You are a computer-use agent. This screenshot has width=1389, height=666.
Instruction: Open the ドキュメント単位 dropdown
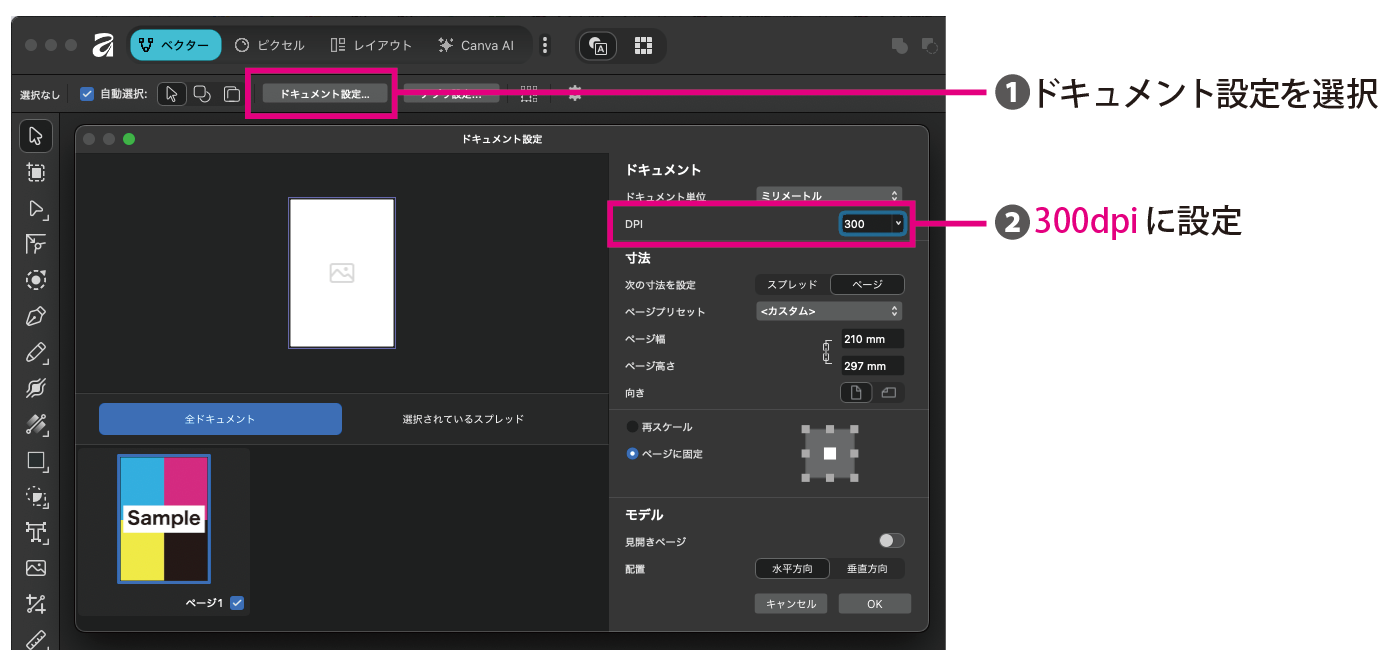click(x=829, y=196)
